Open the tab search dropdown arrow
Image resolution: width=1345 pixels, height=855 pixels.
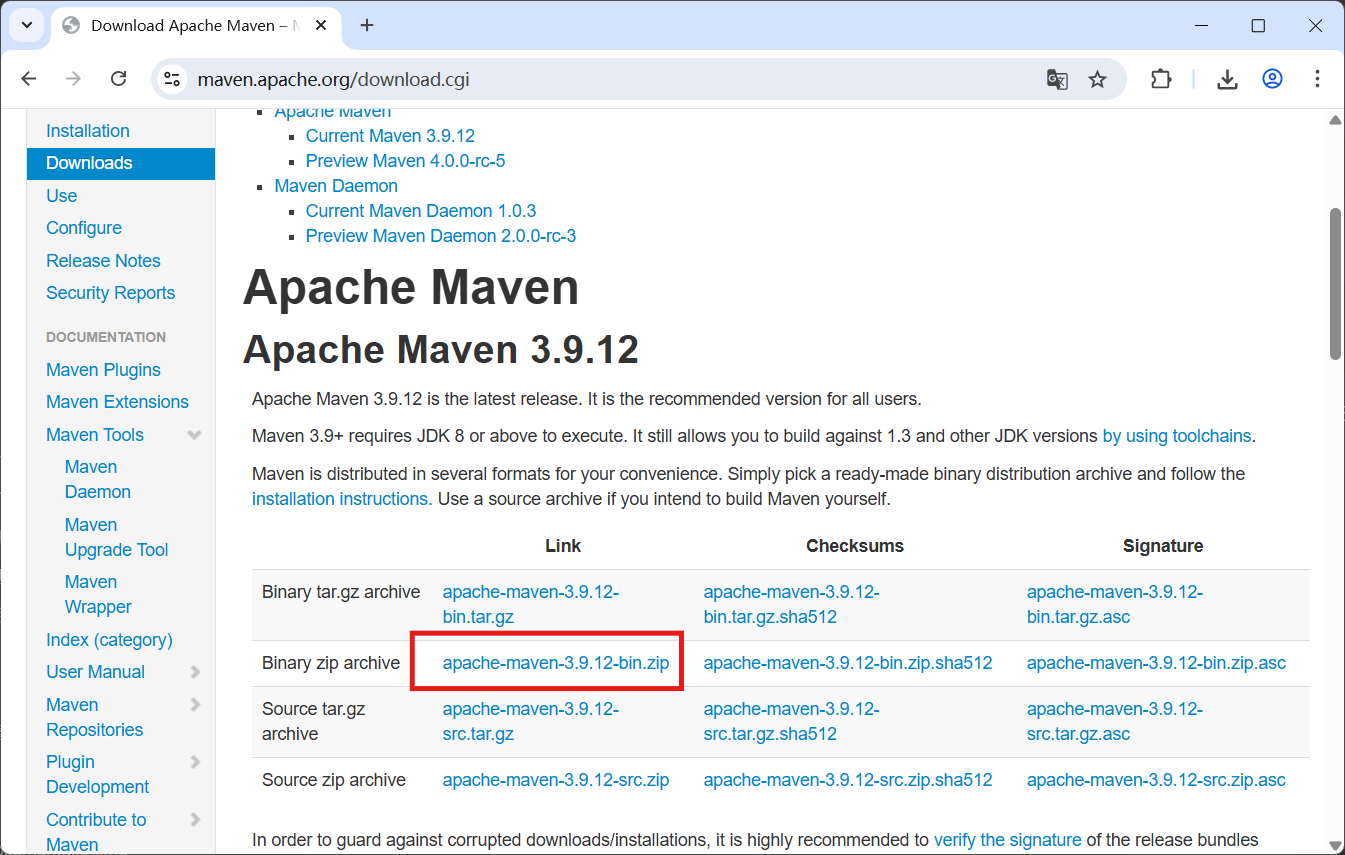pos(28,25)
